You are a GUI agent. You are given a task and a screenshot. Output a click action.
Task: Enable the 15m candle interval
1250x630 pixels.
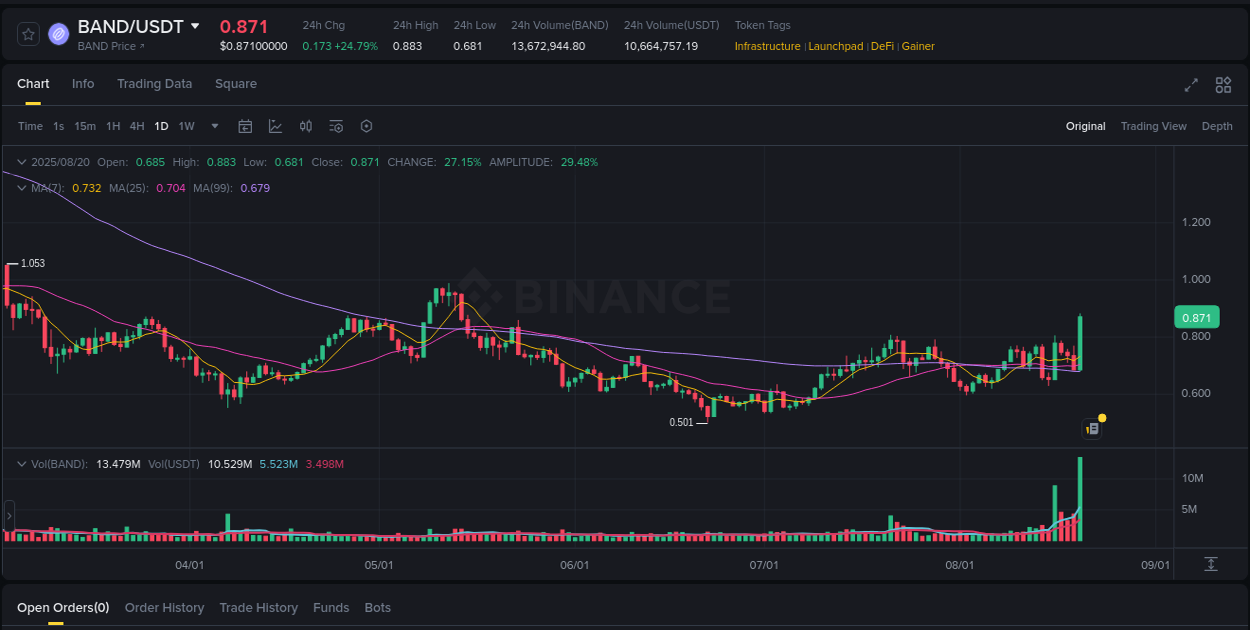pos(85,126)
